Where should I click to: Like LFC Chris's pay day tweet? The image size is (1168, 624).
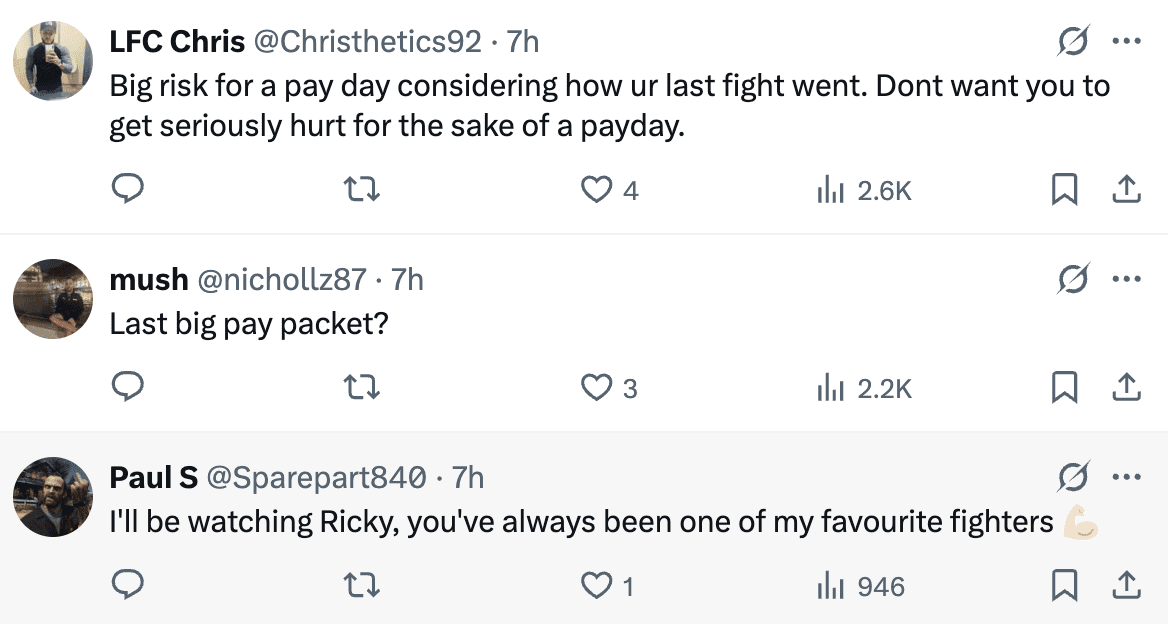pos(597,189)
